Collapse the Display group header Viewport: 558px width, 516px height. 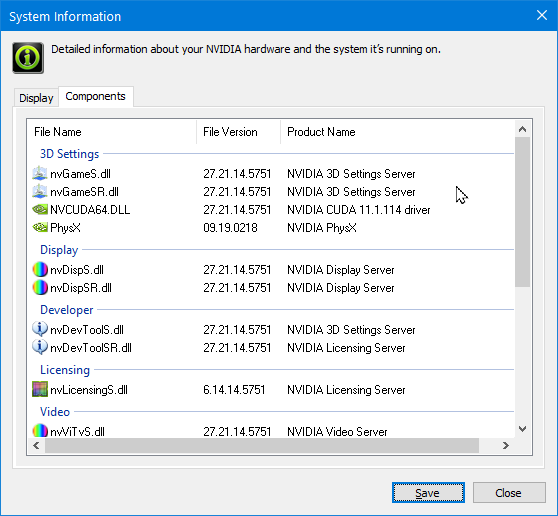point(59,250)
